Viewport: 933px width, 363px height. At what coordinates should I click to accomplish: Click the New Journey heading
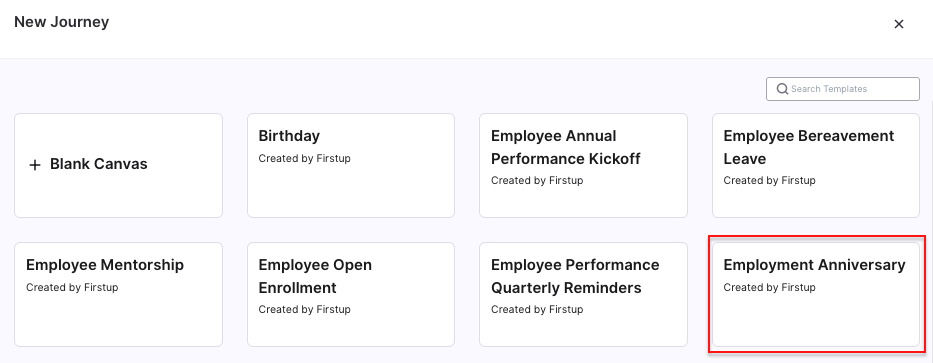click(62, 22)
